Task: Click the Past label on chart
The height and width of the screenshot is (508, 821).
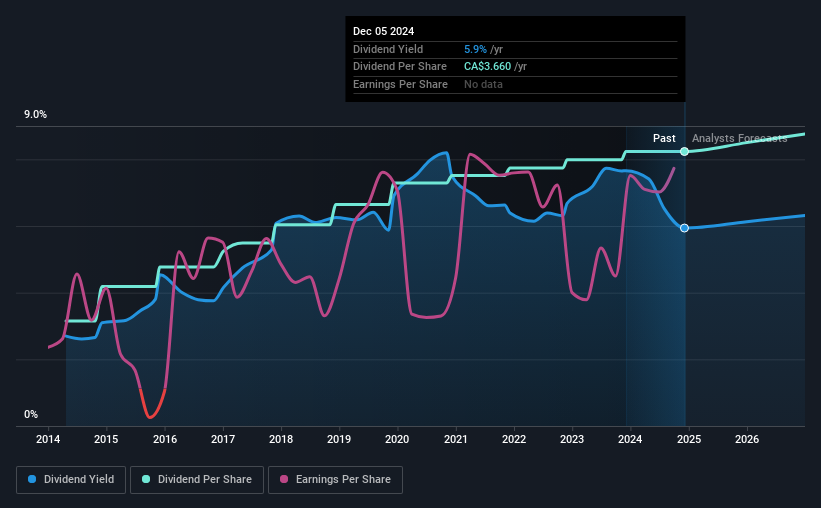Action: pyautogui.click(x=664, y=138)
